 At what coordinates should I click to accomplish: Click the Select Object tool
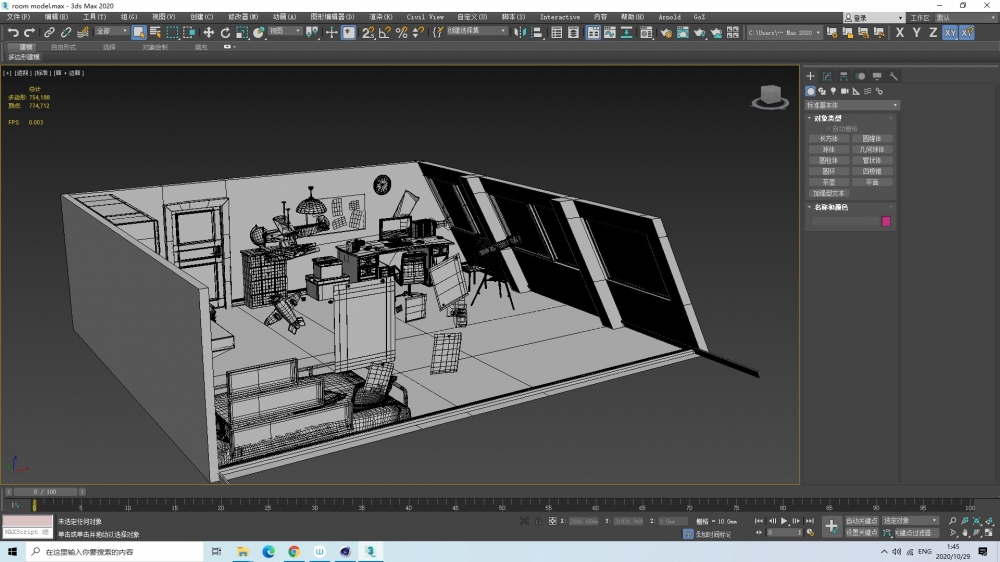tap(139, 33)
